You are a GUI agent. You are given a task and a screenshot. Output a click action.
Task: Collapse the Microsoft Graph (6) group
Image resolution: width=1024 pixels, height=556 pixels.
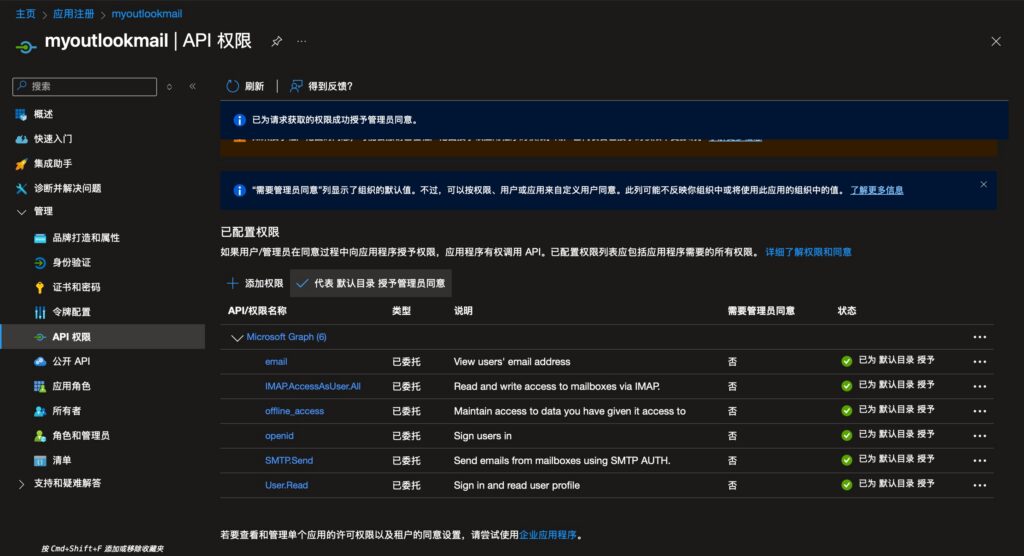click(237, 338)
